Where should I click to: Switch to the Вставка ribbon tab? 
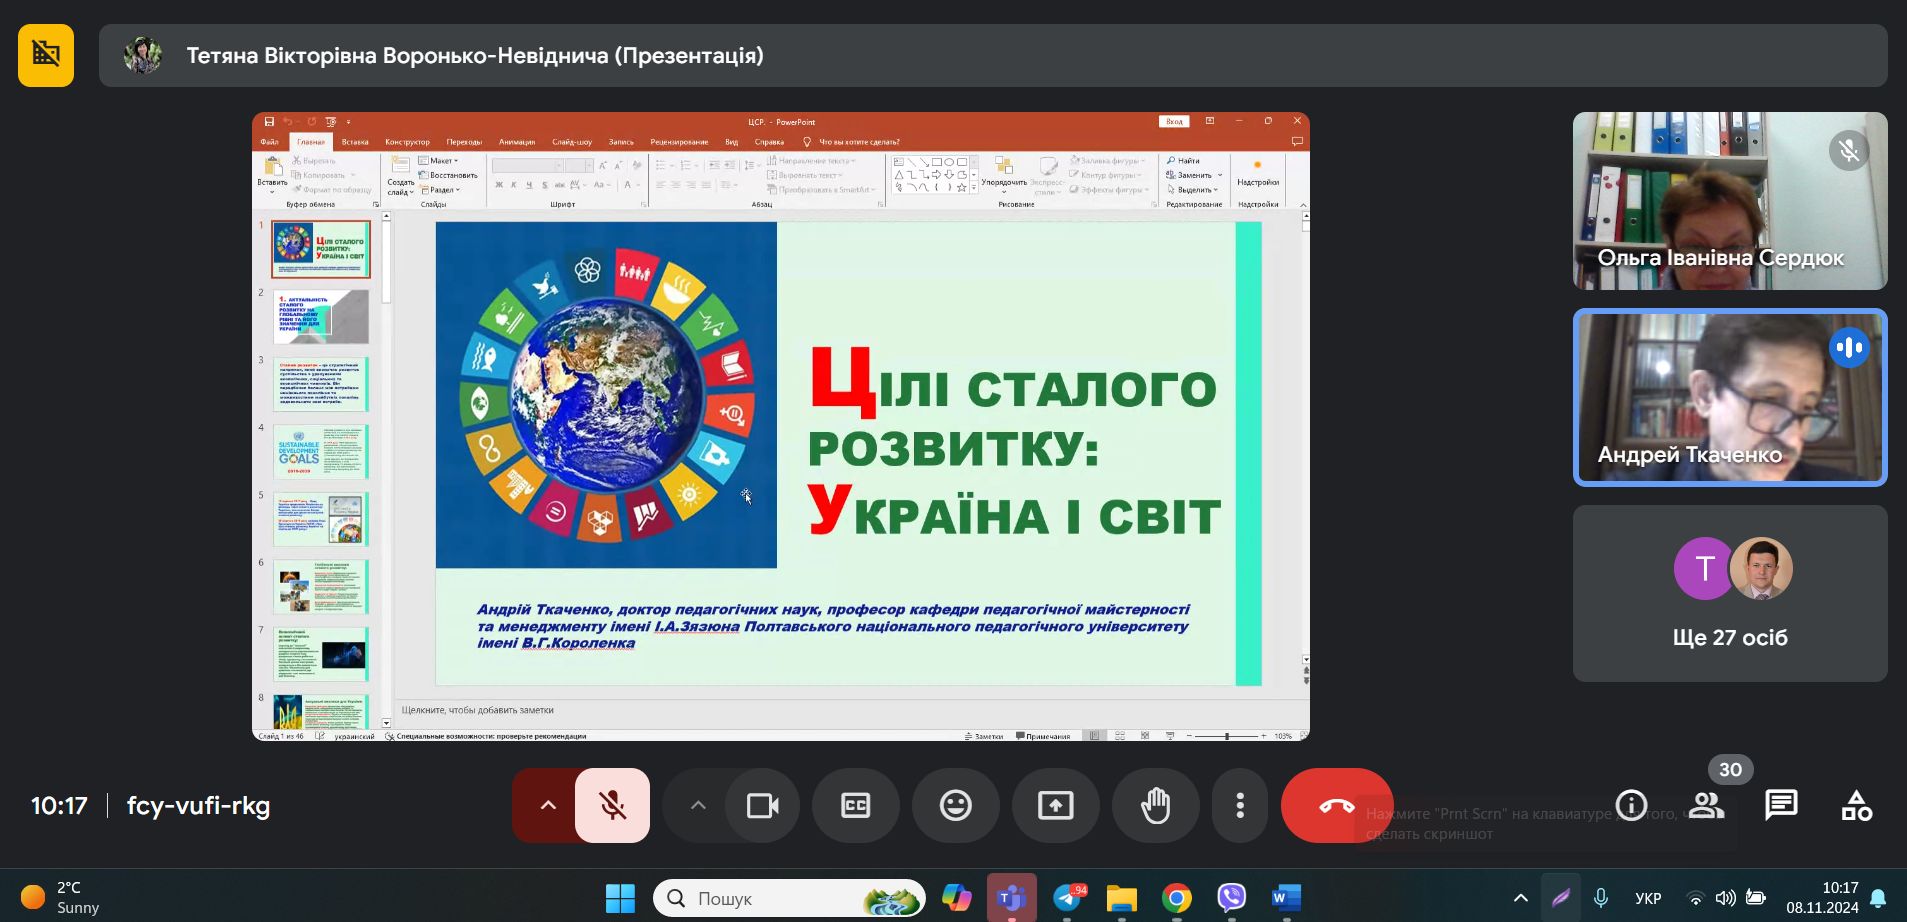[355, 142]
